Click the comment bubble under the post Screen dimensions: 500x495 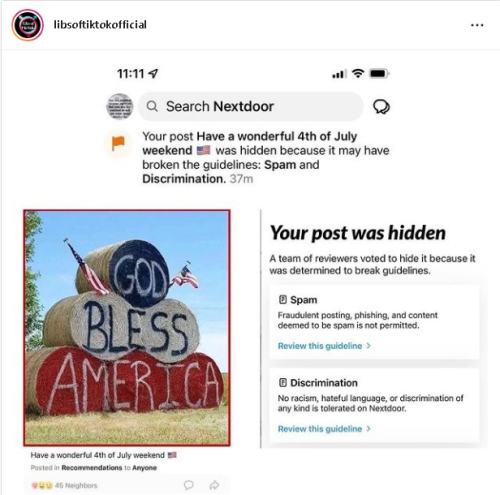coord(189,485)
